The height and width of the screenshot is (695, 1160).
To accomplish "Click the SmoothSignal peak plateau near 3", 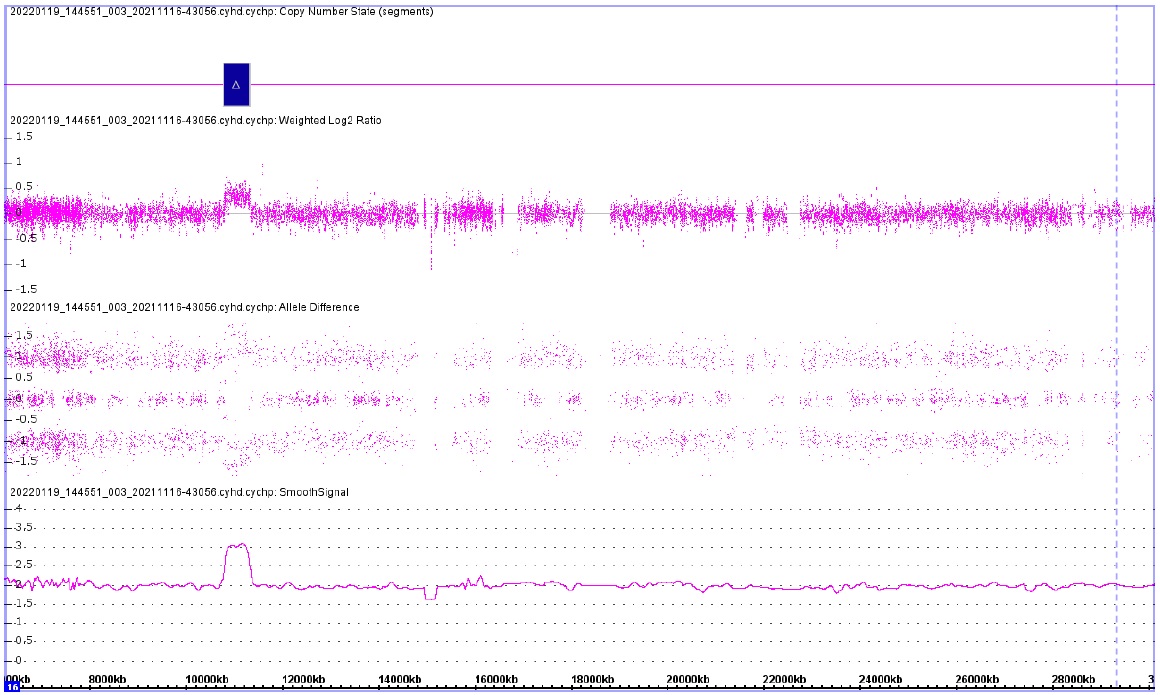I will tap(237, 546).
